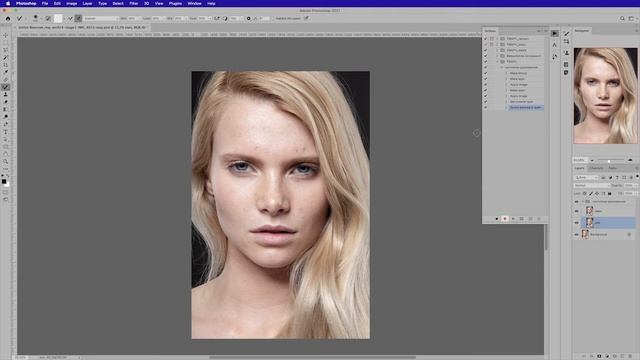Open the layer blend mode dropdown

(x=592, y=185)
